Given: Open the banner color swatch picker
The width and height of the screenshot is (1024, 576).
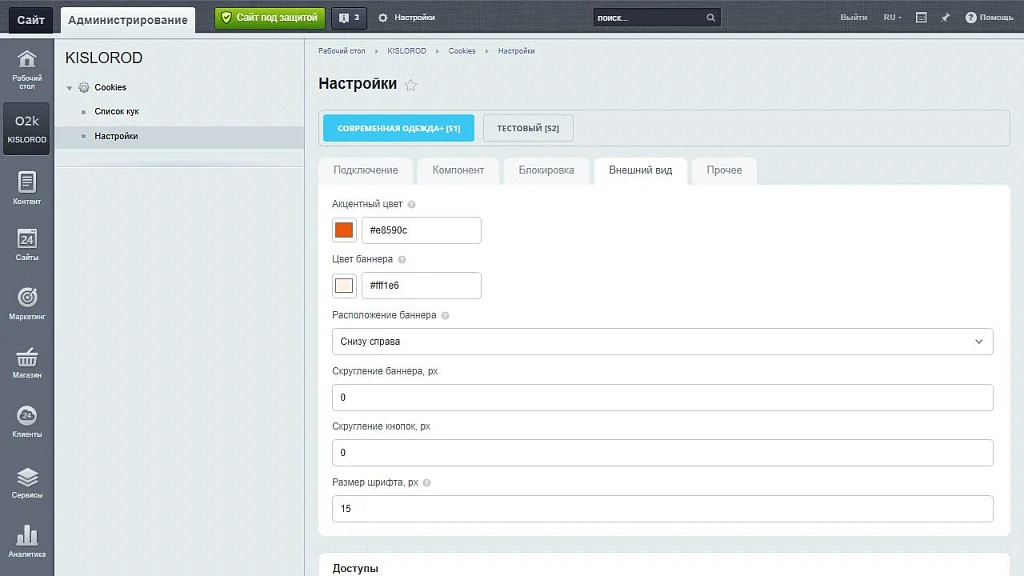Looking at the screenshot, I should click(x=344, y=285).
